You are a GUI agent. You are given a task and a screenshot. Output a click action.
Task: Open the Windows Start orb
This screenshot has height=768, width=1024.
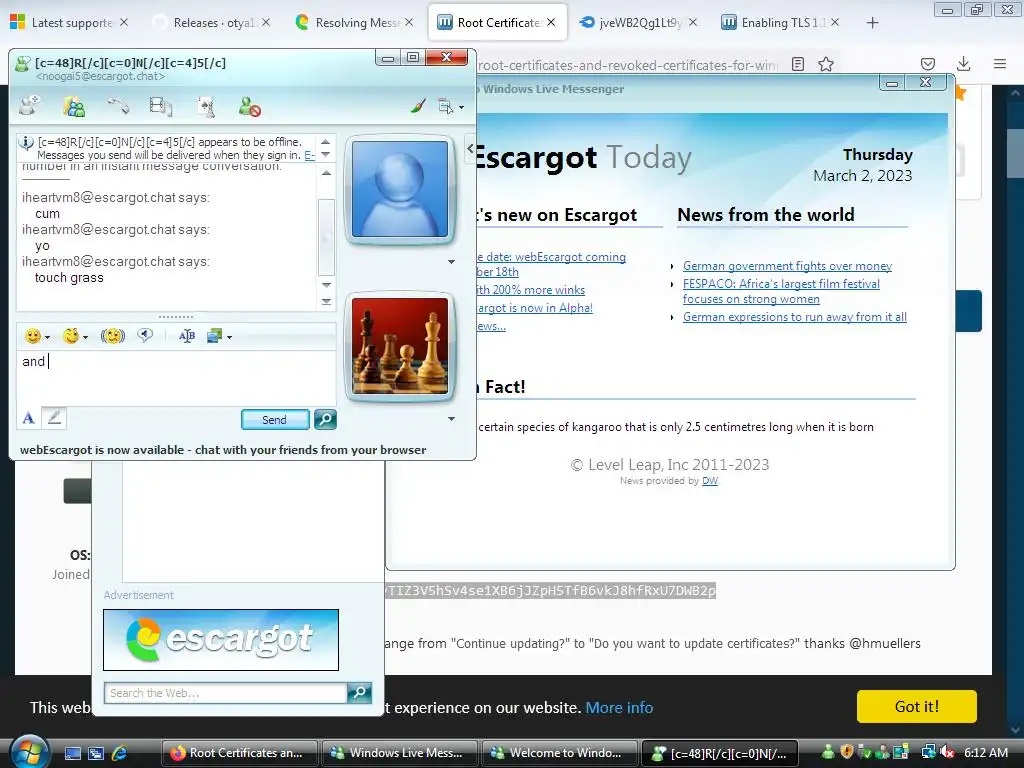click(x=29, y=752)
